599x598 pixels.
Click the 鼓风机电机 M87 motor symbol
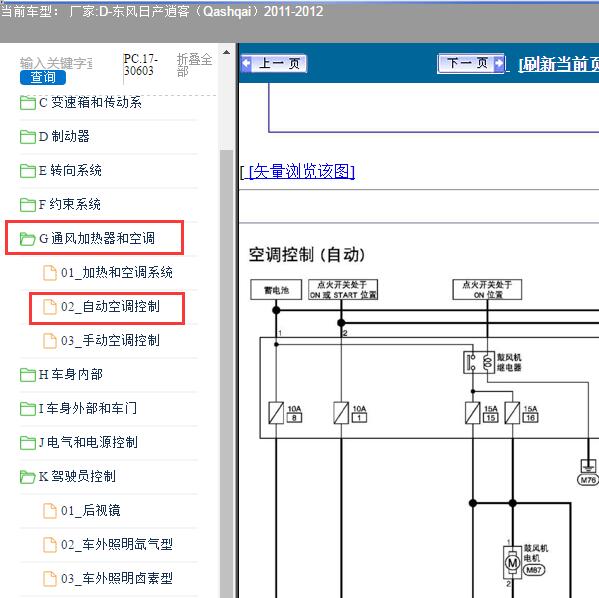[512, 563]
